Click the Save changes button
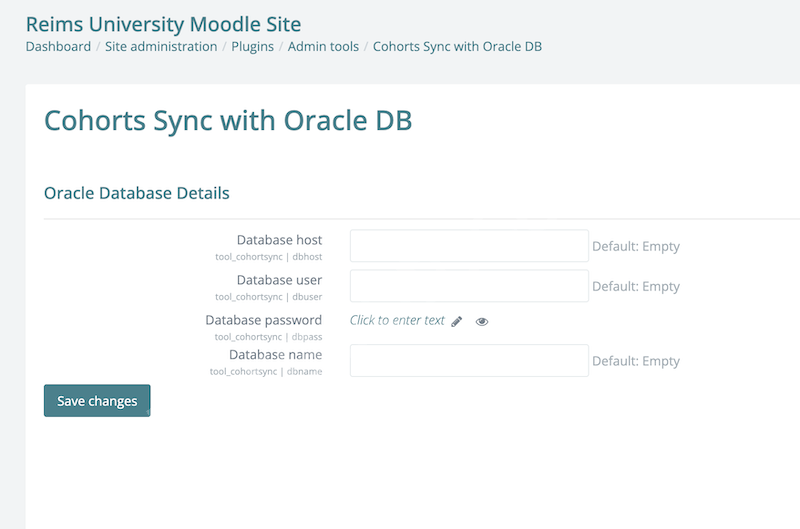800x529 pixels. click(x=97, y=400)
